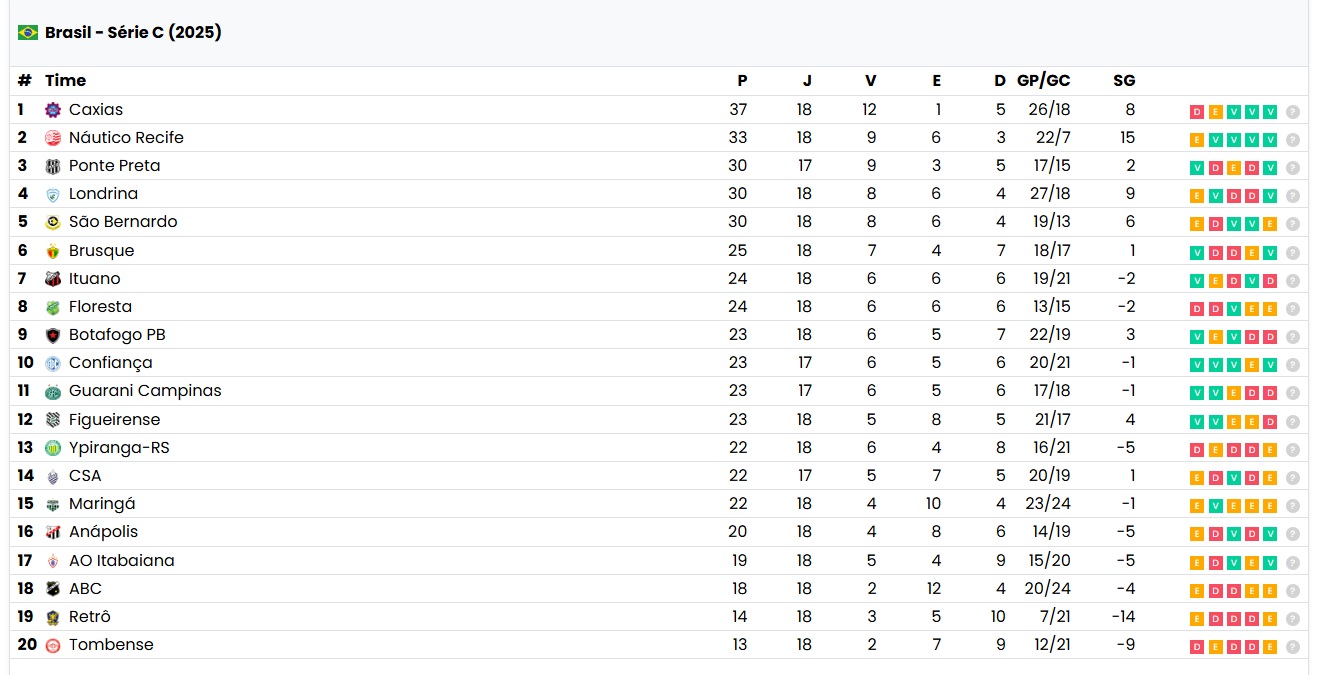
Task: Open the Londrina team link
Action: 103,194
